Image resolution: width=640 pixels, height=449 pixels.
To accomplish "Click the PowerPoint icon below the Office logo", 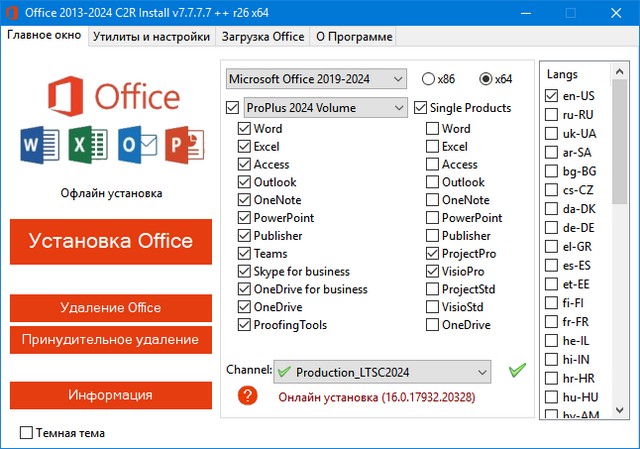I will (184, 145).
